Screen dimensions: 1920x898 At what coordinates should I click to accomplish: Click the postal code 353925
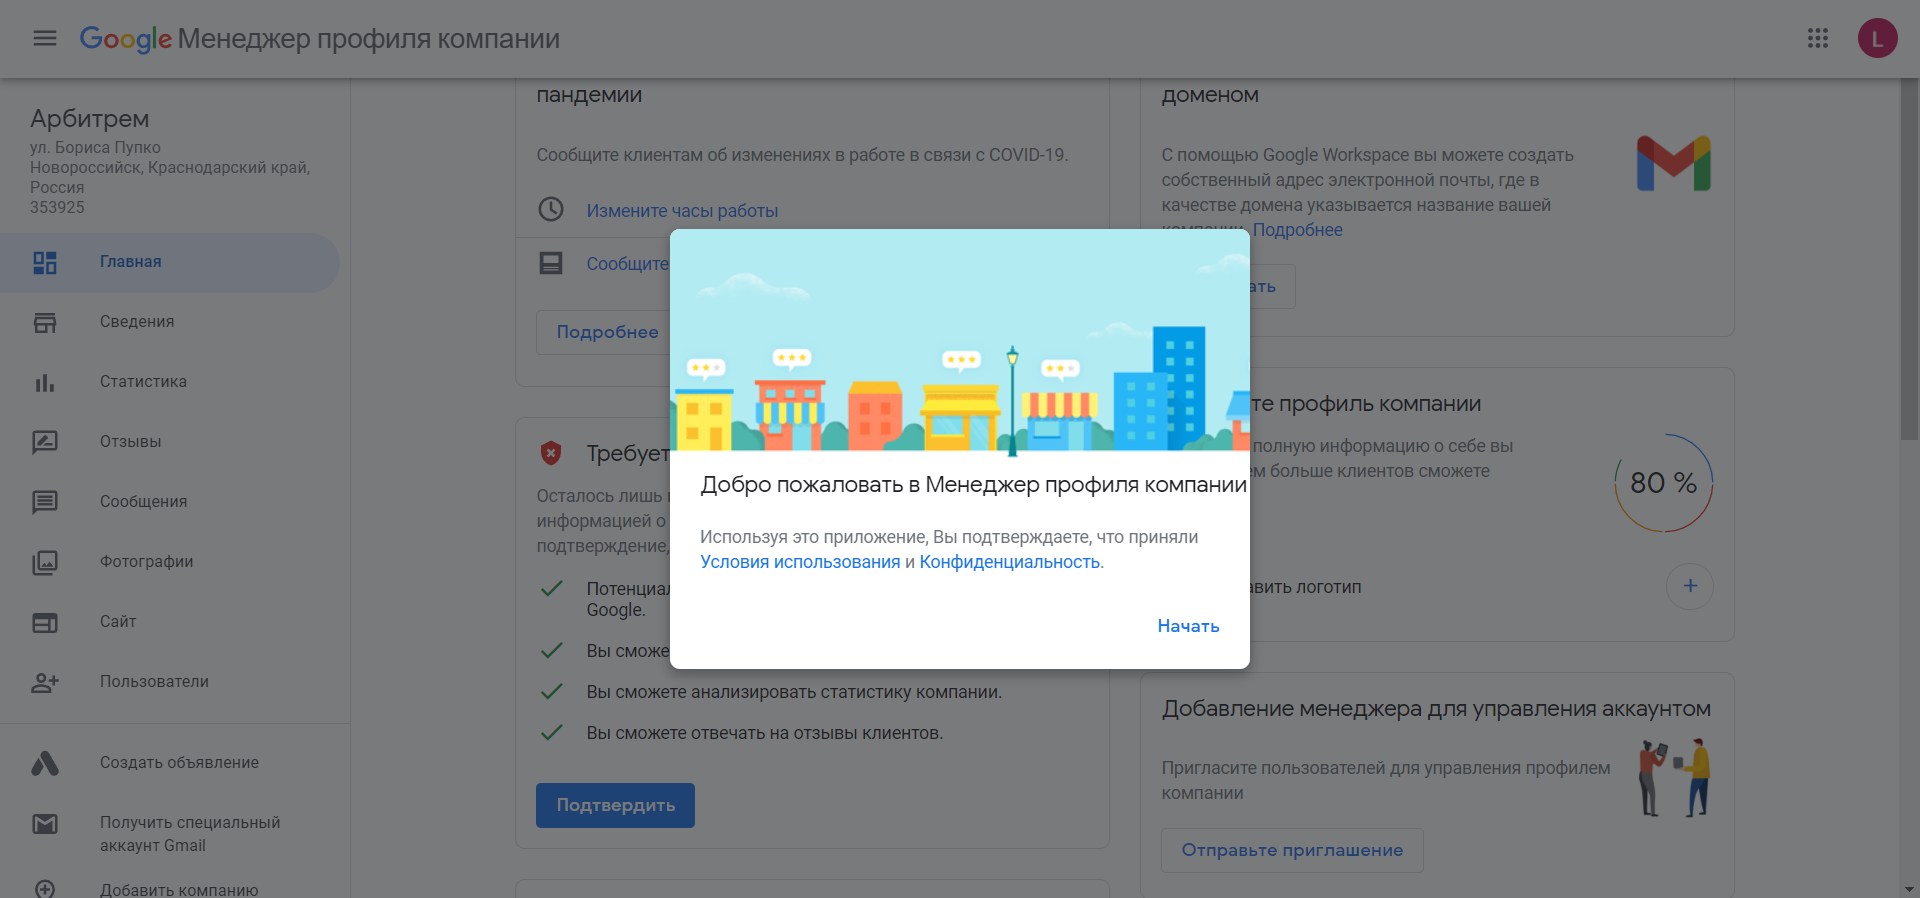click(x=57, y=208)
